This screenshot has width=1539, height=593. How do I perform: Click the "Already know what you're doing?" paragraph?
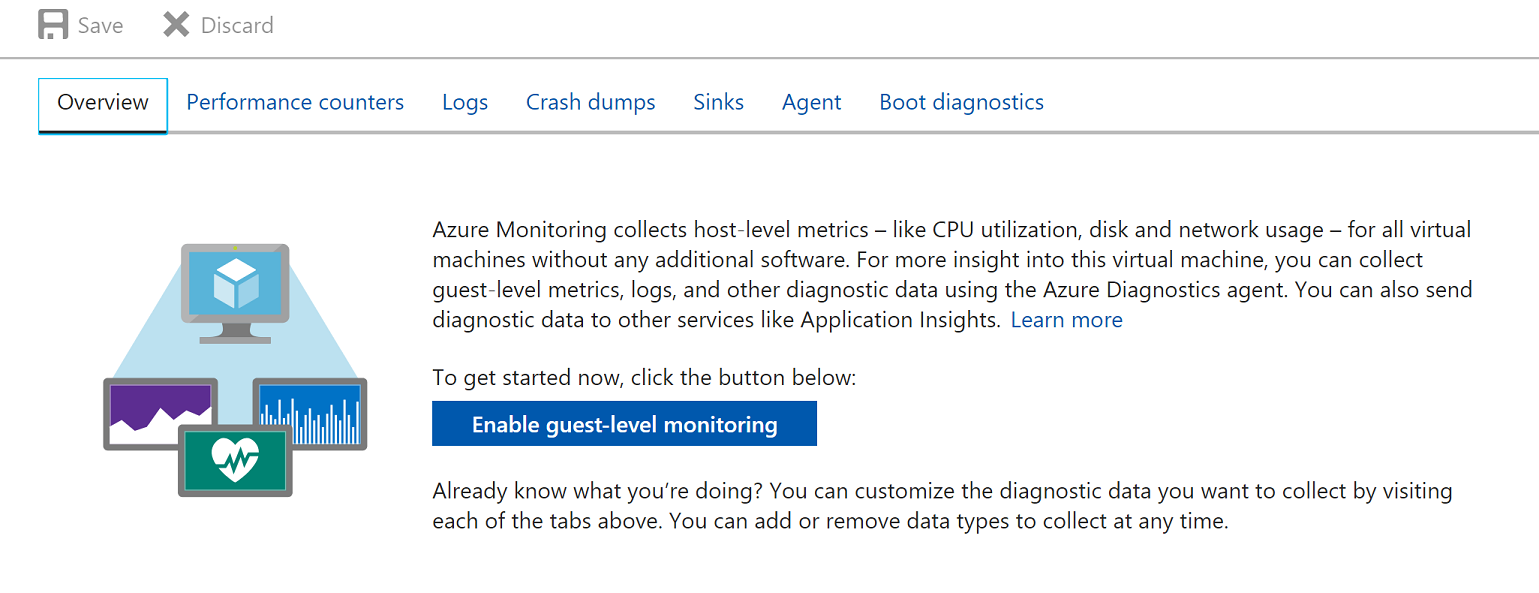[x=940, y=506]
